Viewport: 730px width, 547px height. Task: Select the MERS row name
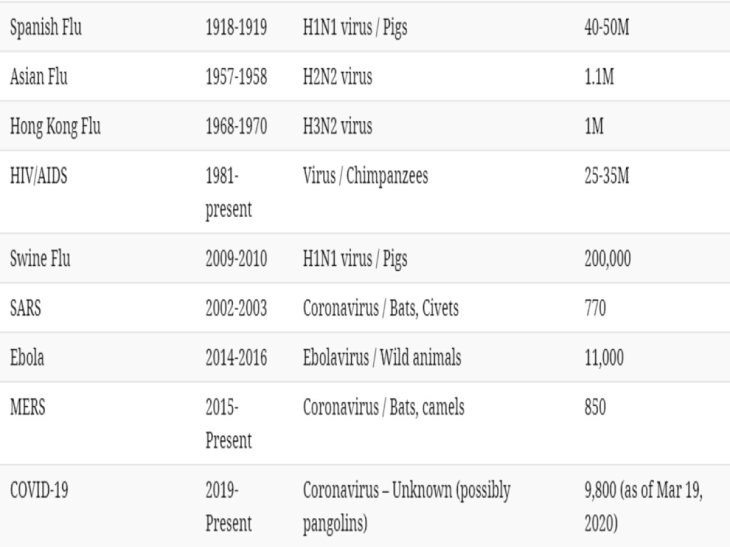point(27,407)
